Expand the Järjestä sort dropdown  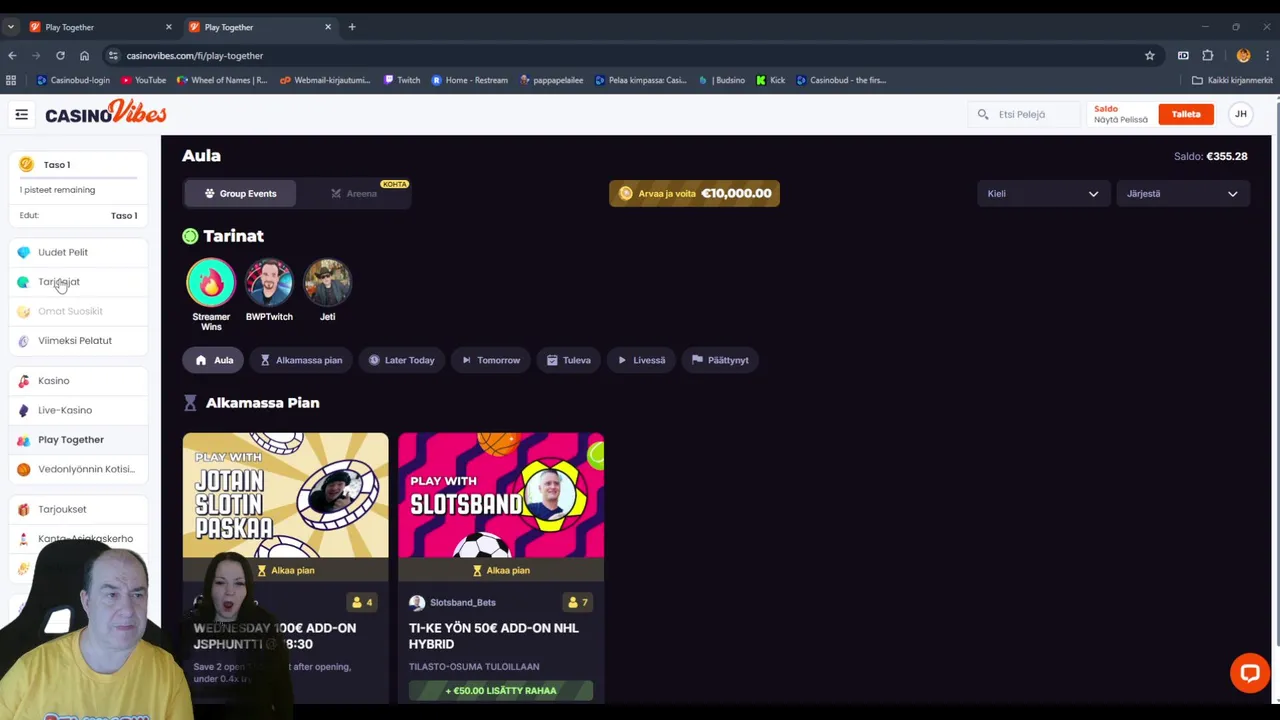click(1182, 194)
